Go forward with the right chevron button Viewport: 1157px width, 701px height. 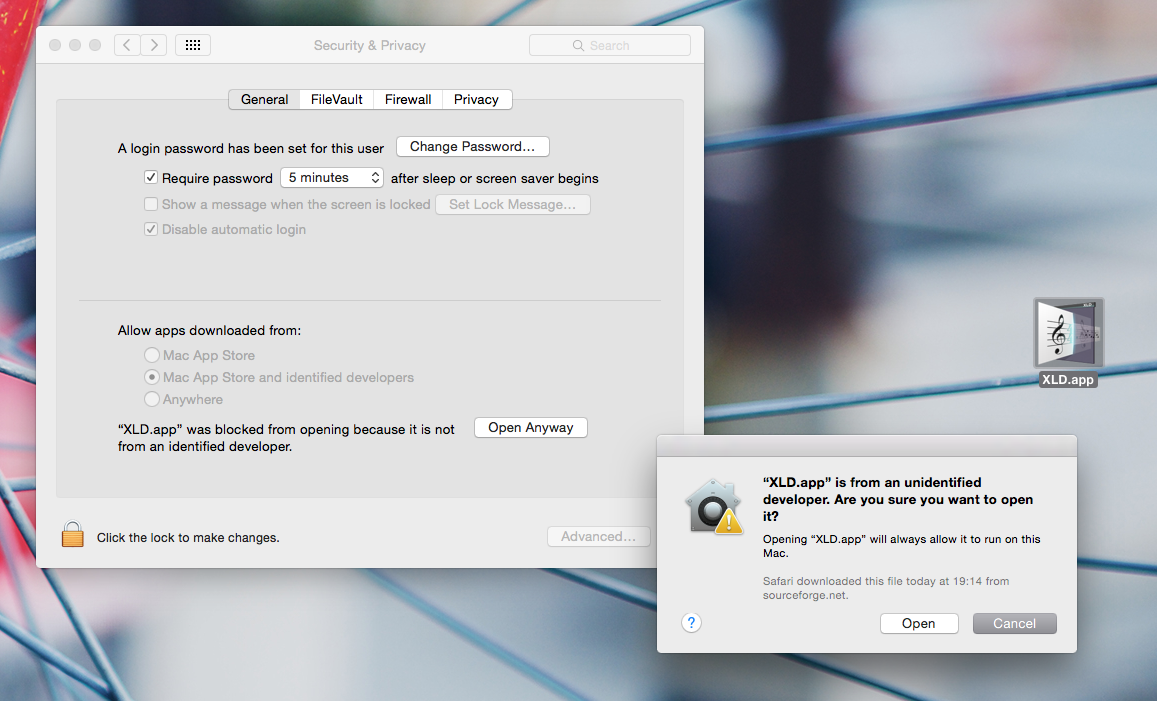(153, 45)
